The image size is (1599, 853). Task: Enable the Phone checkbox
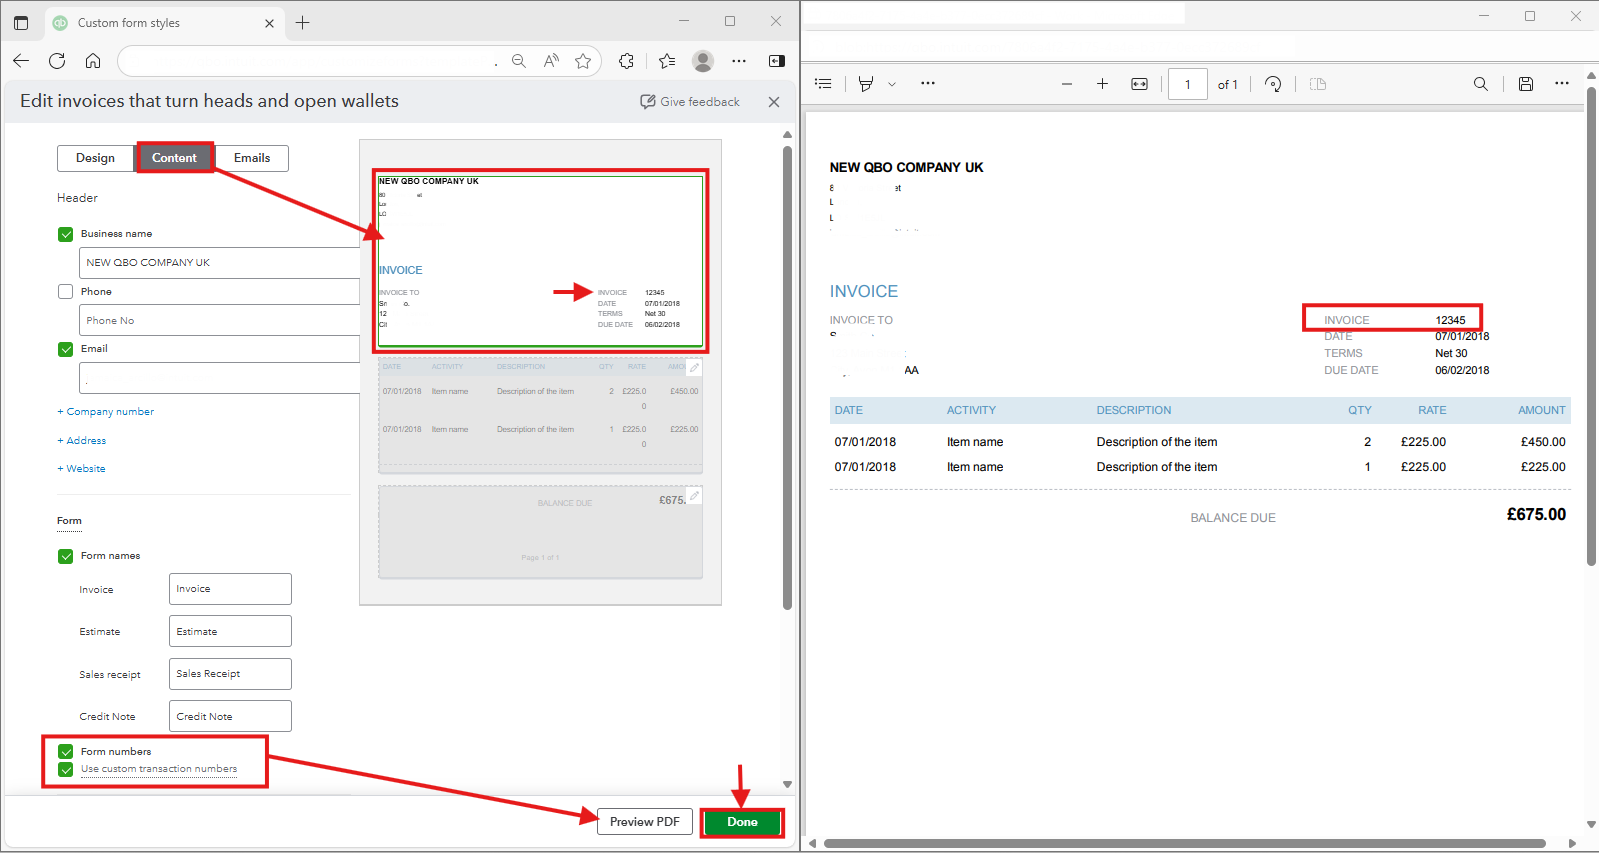tap(66, 292)
